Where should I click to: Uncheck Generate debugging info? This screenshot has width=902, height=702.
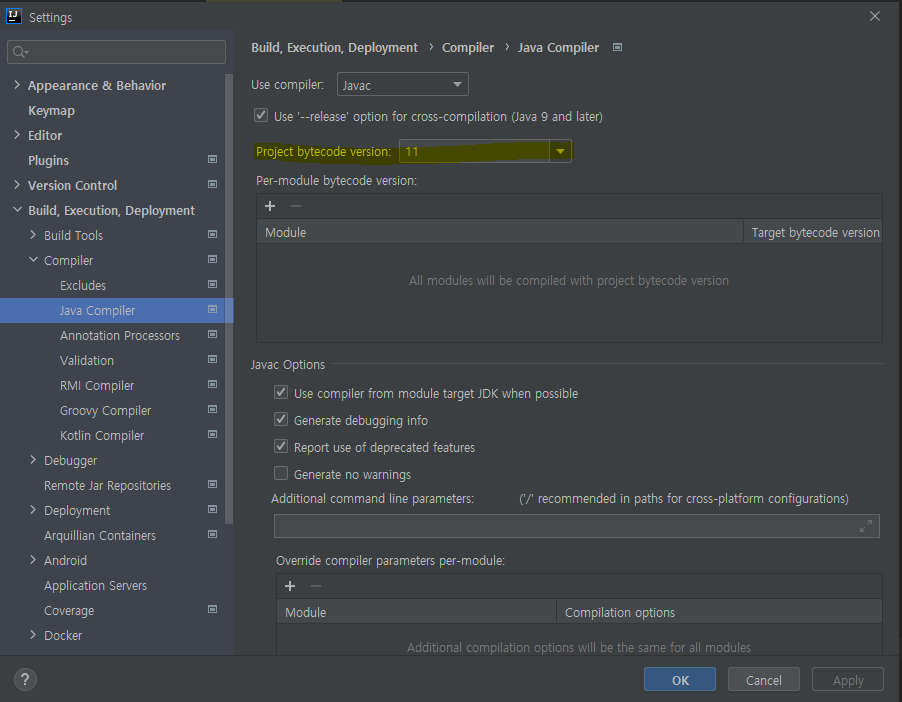point(281,419)
